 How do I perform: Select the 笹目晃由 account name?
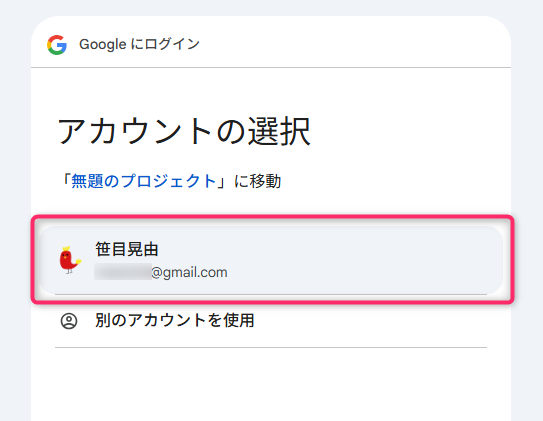[127, 249]
